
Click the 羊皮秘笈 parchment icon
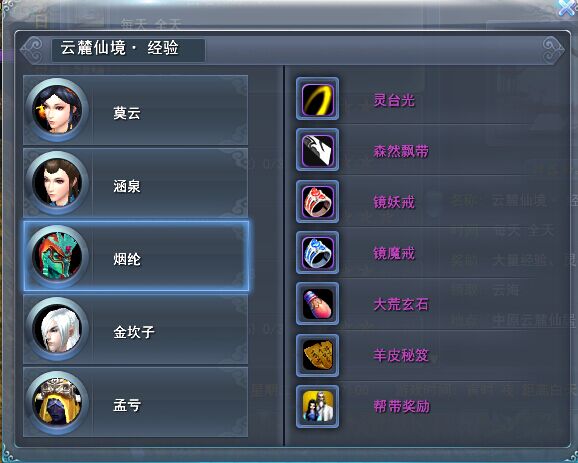317,355
